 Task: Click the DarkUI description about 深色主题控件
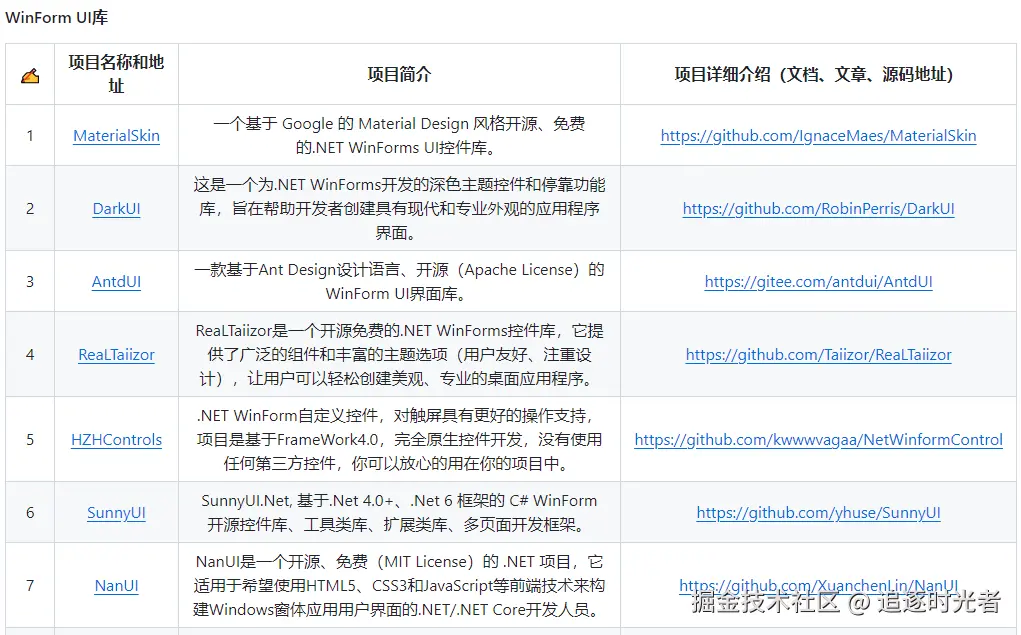[x=399, y=208]
